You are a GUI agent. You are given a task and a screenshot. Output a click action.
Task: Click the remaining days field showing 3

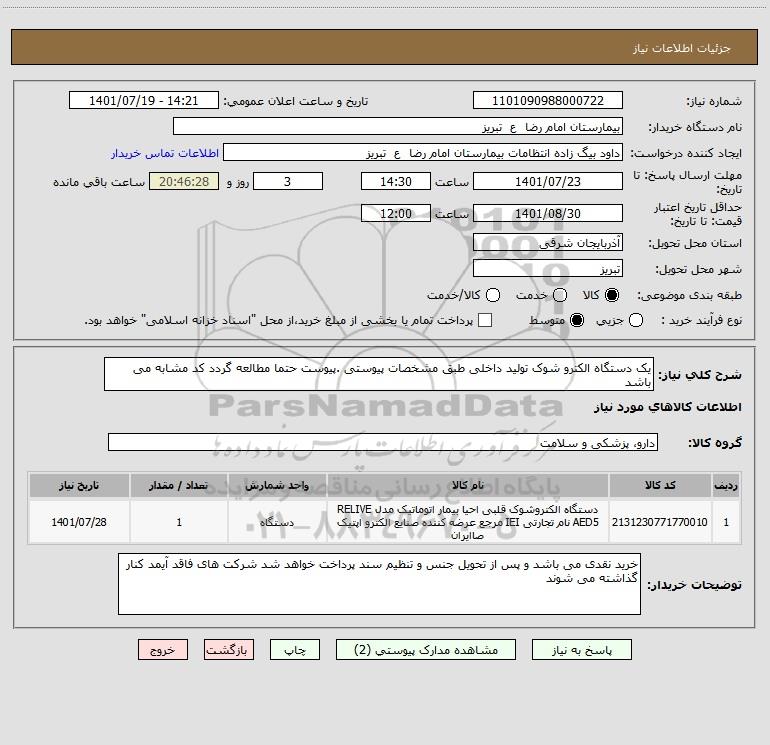click(288, 181)
